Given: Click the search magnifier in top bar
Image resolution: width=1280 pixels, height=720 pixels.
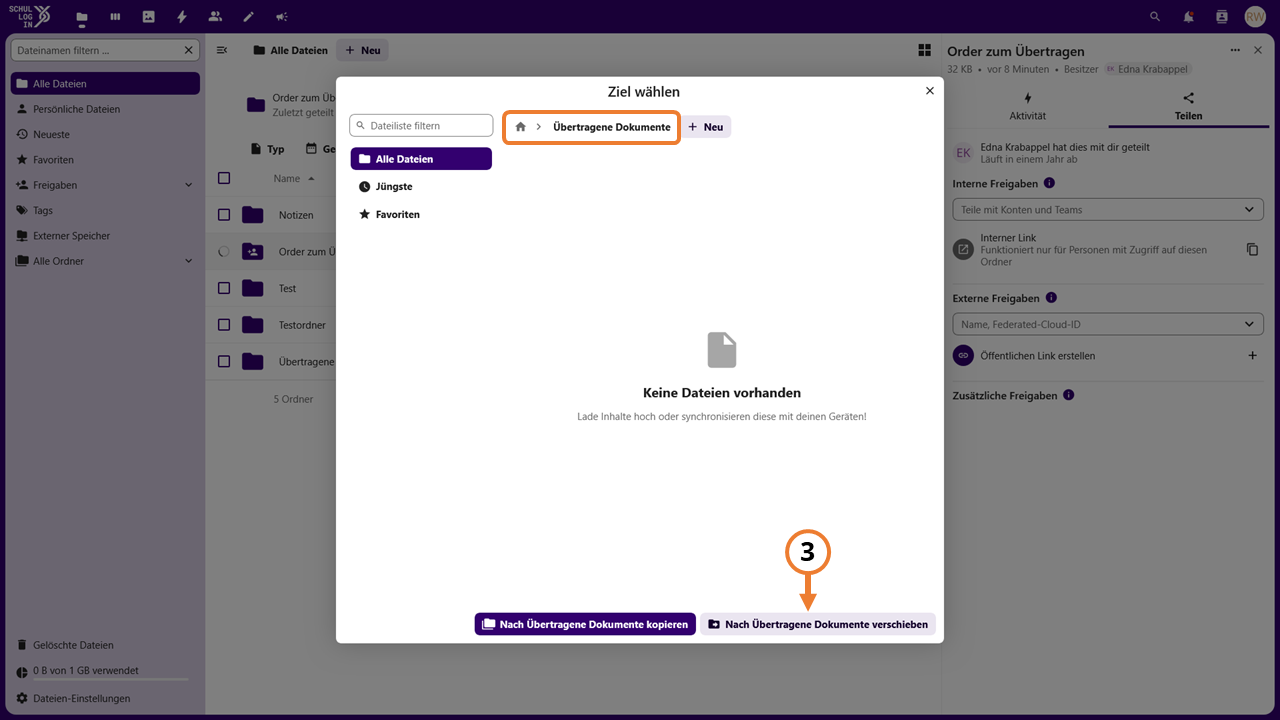Looking at the screenshot, I should (1155, 17).
